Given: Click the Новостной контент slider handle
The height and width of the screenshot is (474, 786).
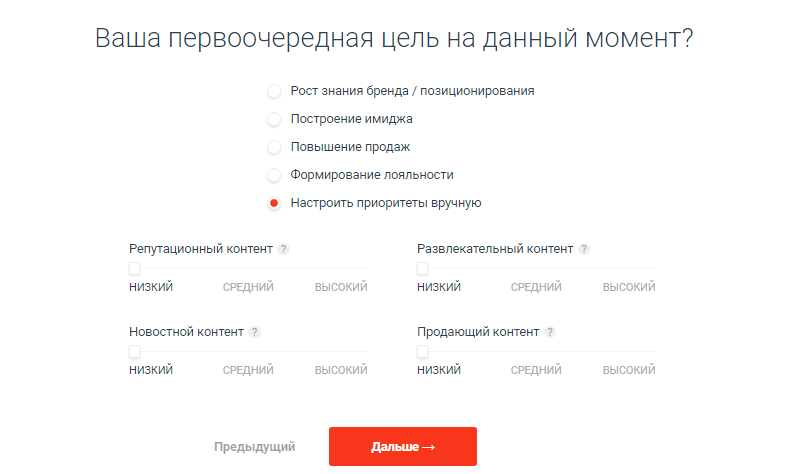Looking at the screenshot, I should point(134,352).
